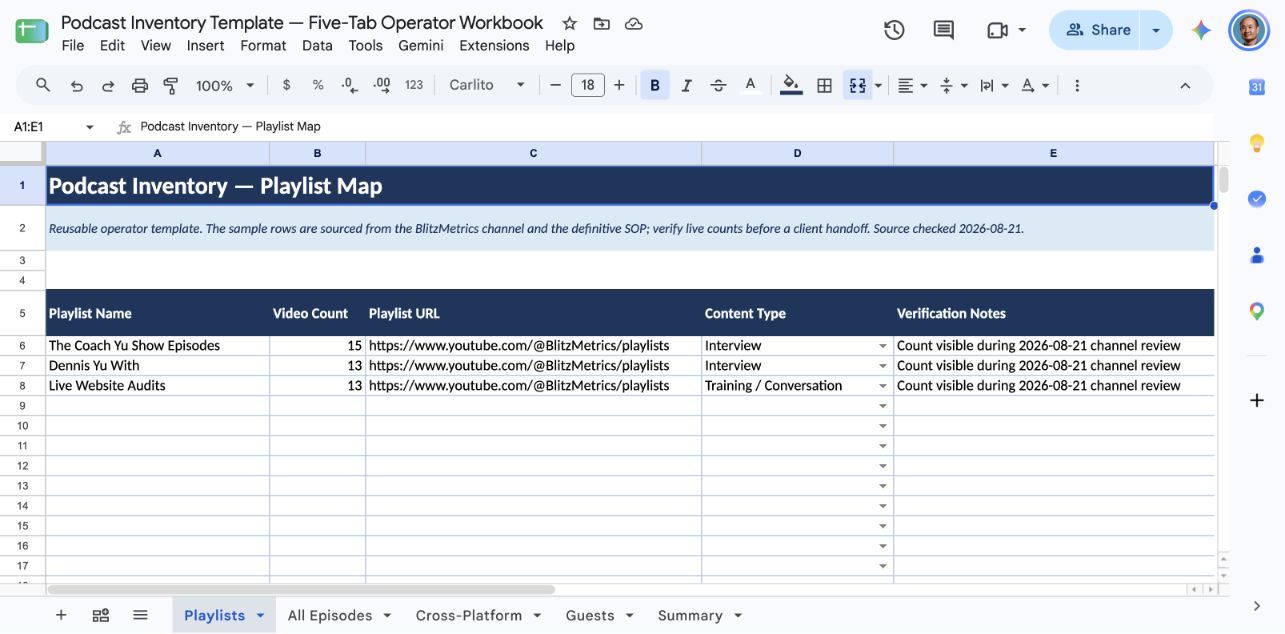
Task: Open the Extensions menu
Action: pos(494,45)
